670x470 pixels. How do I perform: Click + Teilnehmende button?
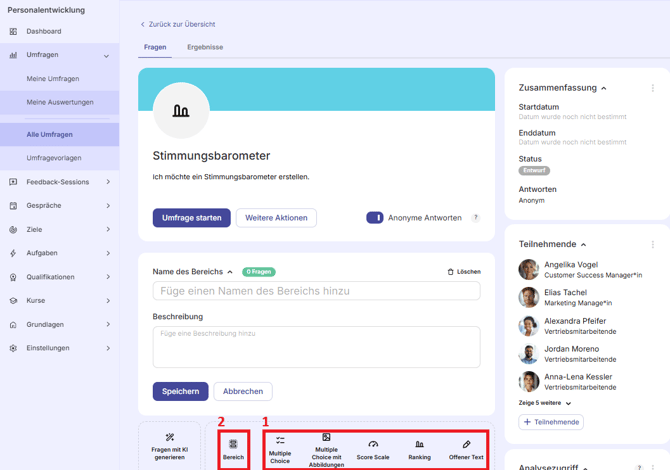[x=551, y=422]
